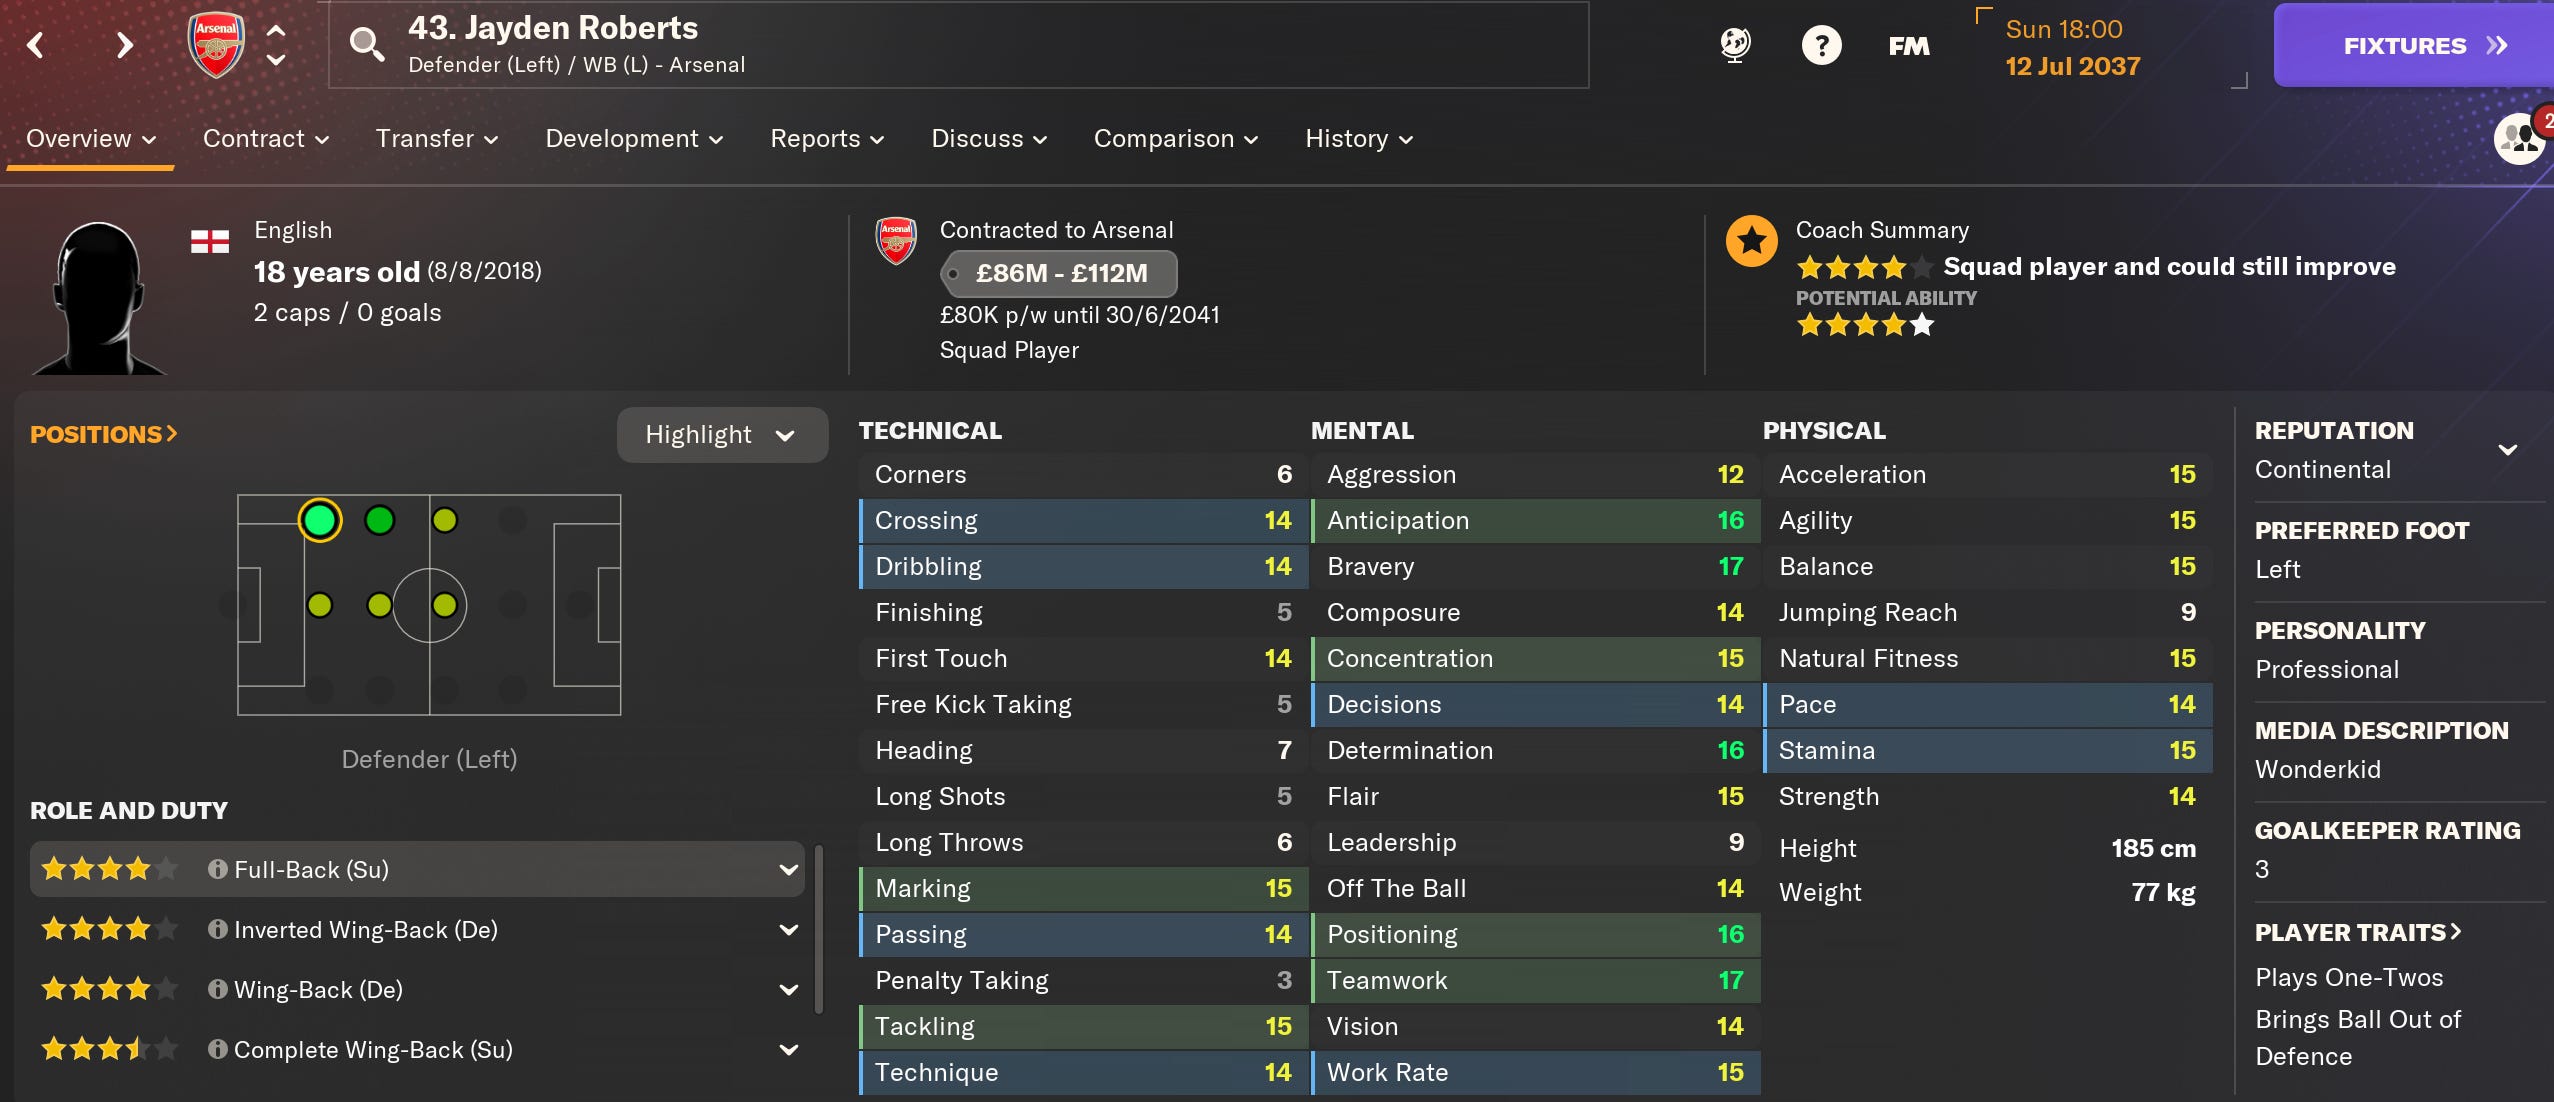Click the search magnifier icon
Screen dimensions: 2554x1102
(x=366, y=44)
